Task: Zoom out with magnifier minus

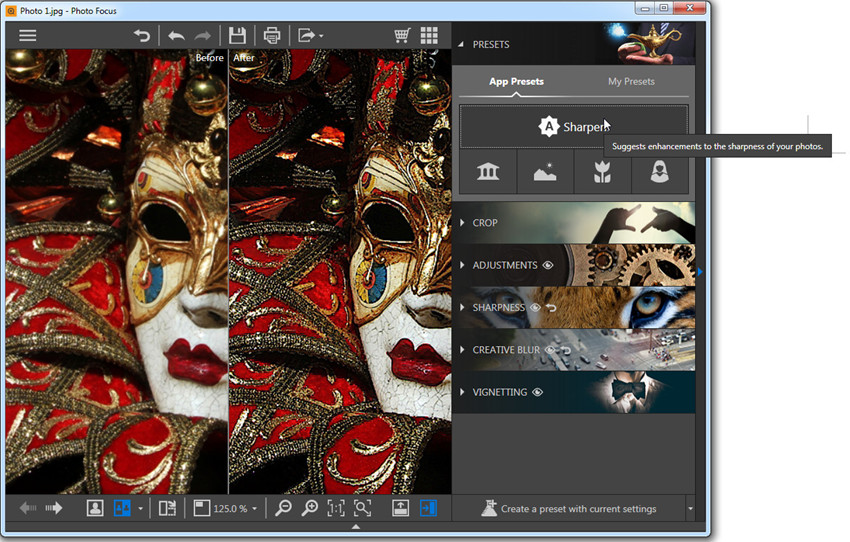Action: point(283,508)
